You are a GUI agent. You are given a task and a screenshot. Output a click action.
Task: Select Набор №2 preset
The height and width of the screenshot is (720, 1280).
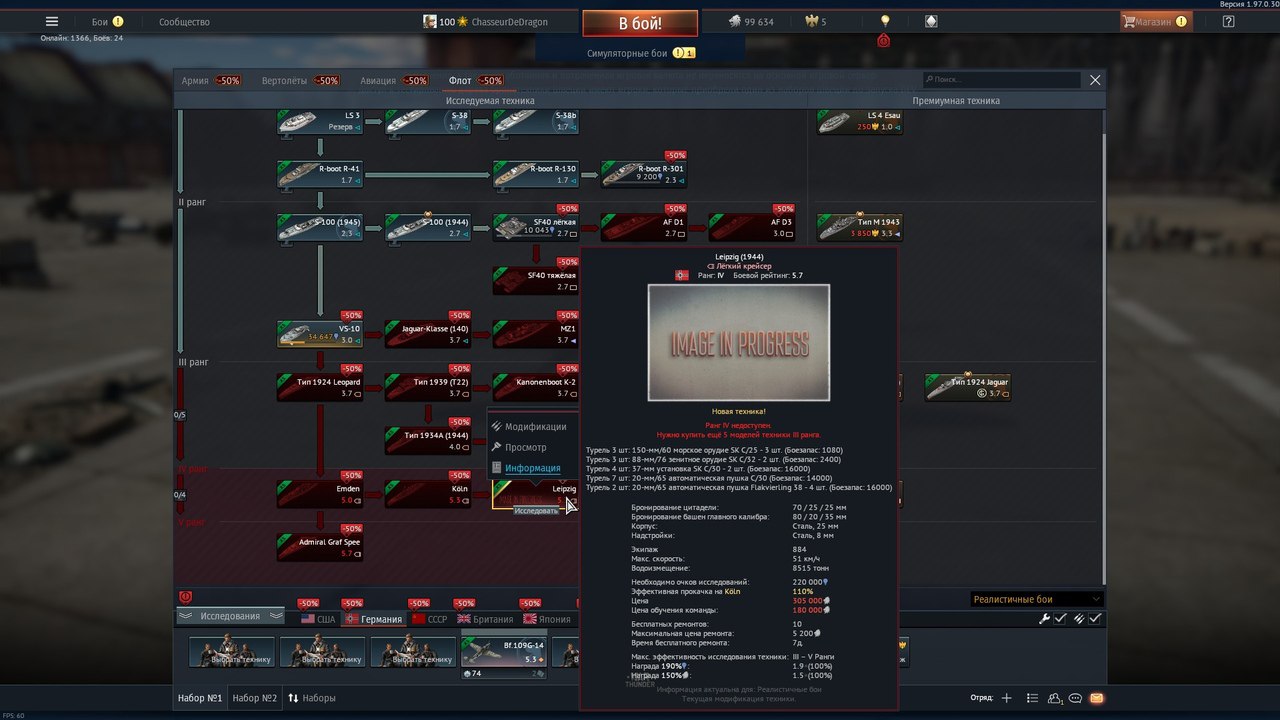[x=255, y=698]
